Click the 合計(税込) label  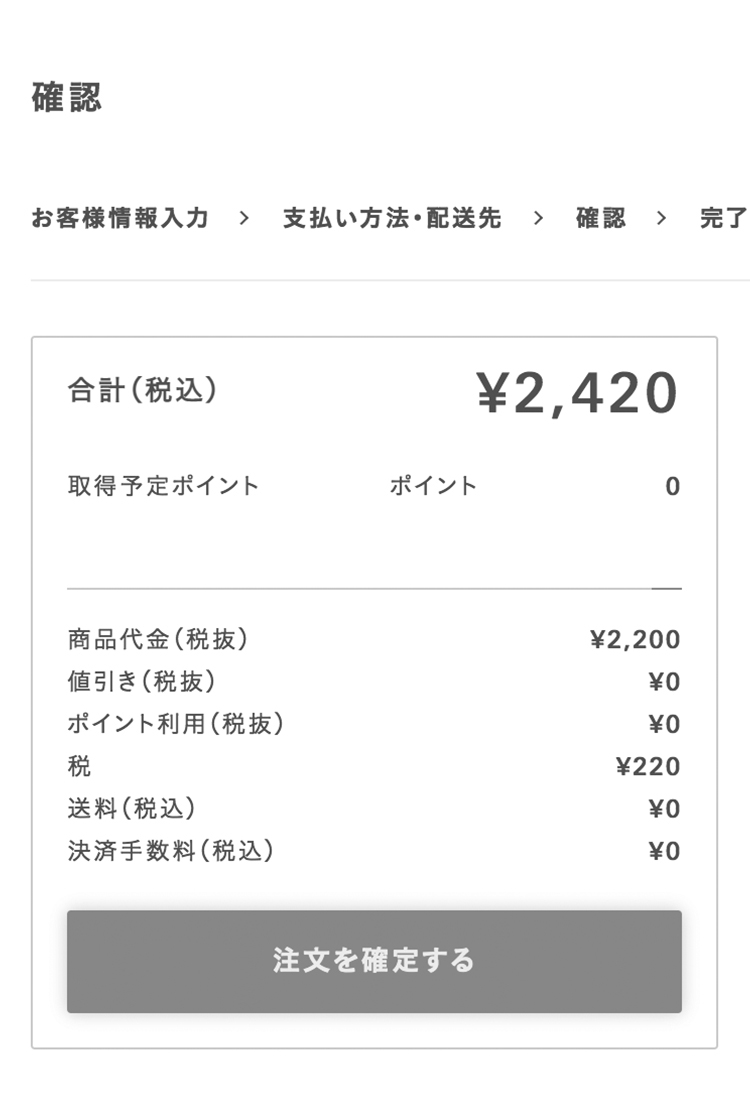click(142, 390)
